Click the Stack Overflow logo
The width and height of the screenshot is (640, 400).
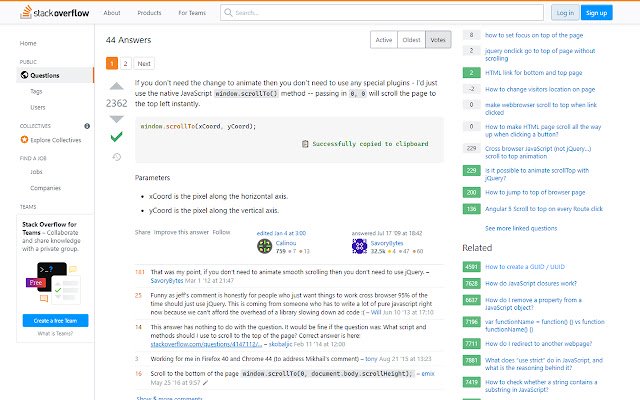[x=55, y=13]
